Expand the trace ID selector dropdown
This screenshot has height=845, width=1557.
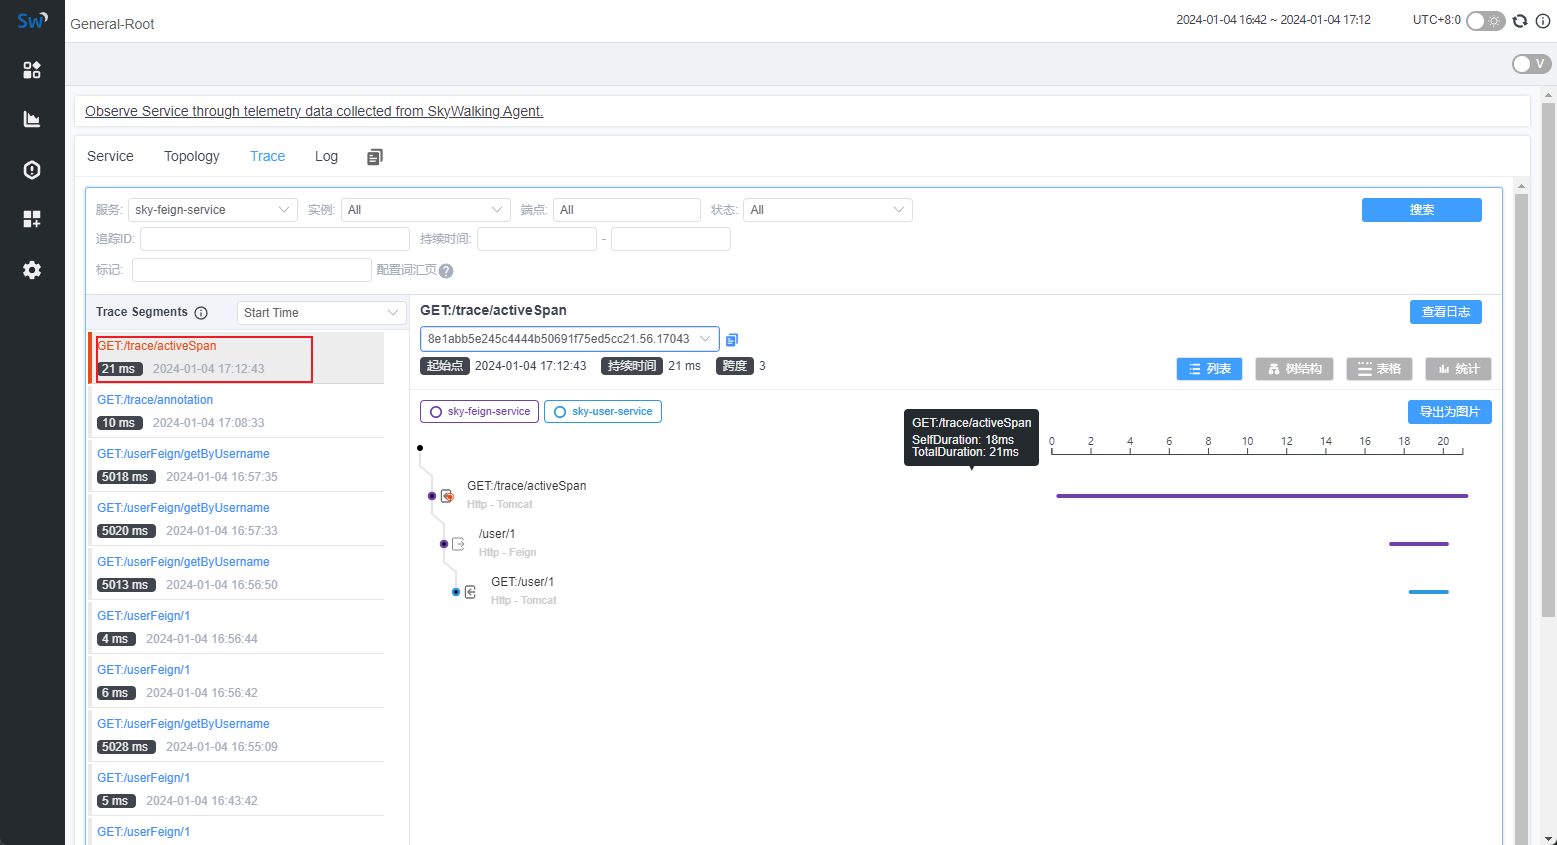coord(569,339)
